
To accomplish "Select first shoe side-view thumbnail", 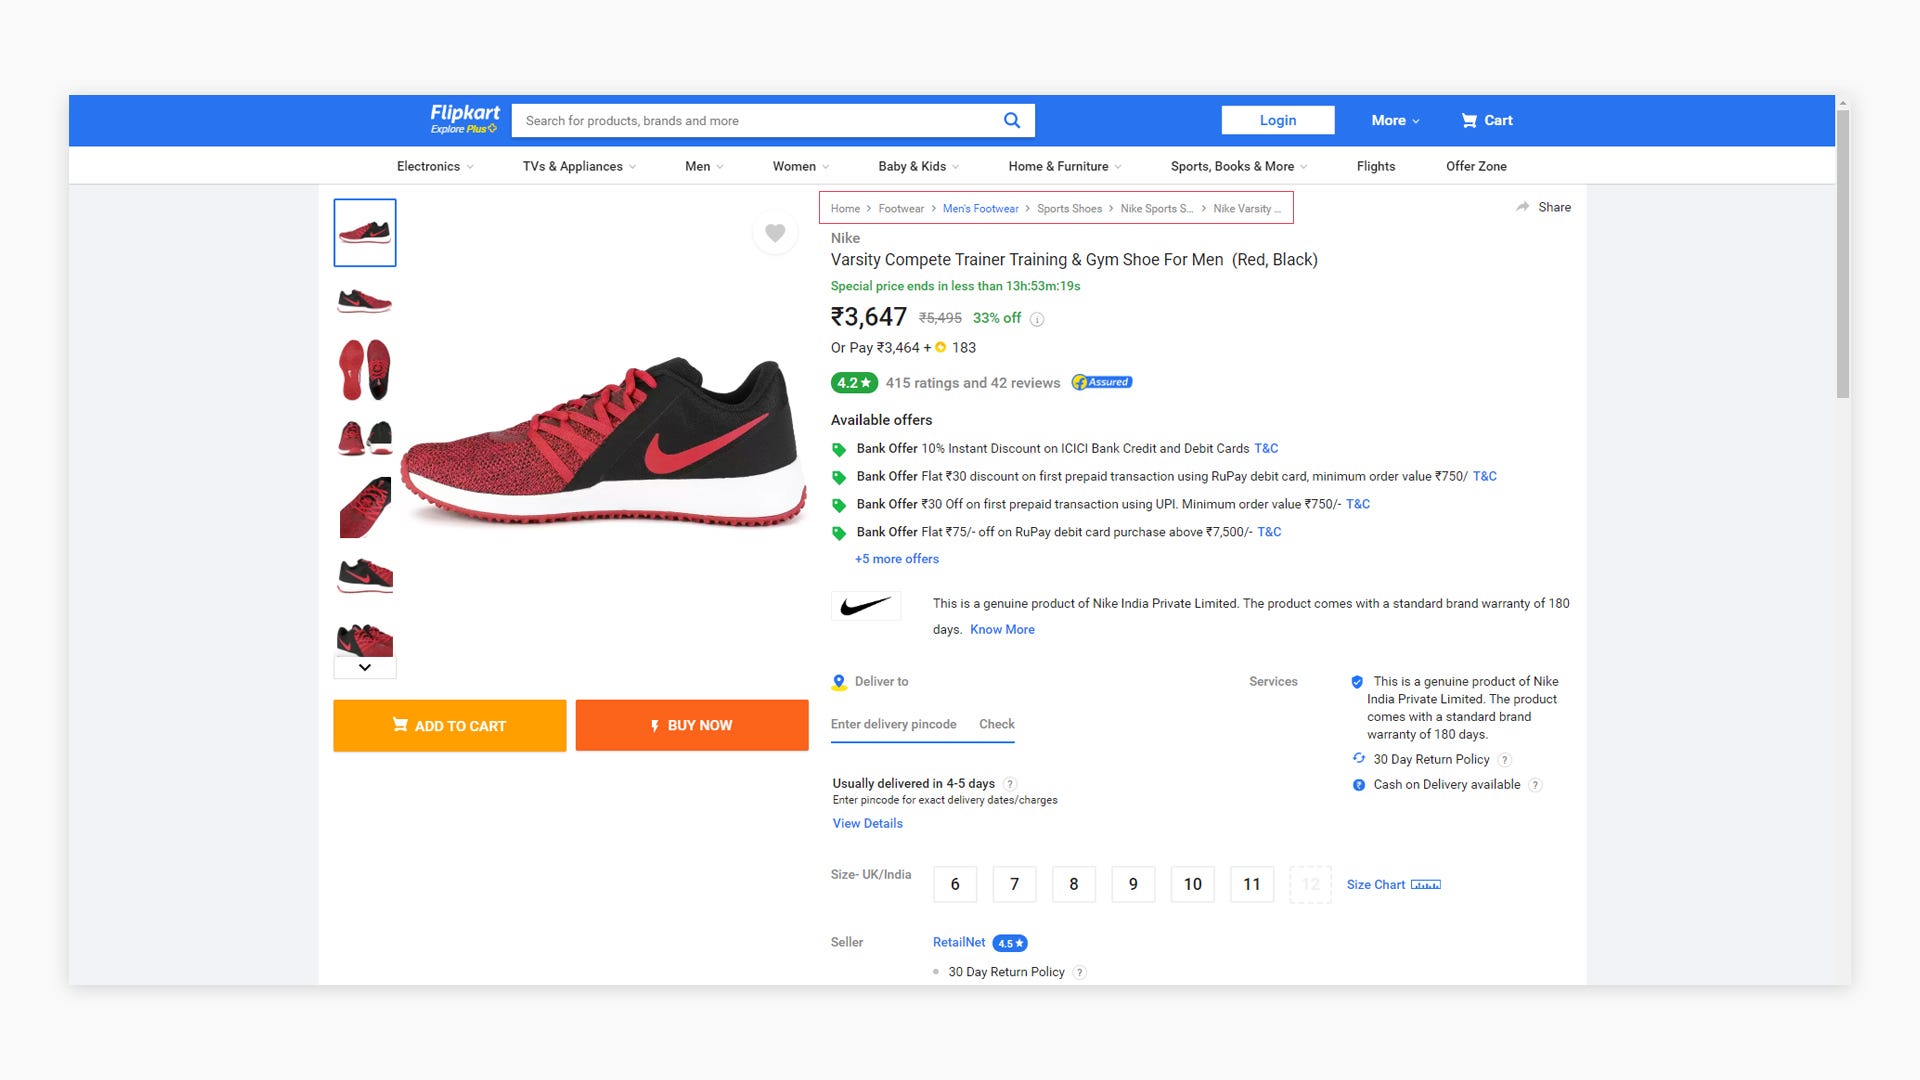I will tap(365, 233).
